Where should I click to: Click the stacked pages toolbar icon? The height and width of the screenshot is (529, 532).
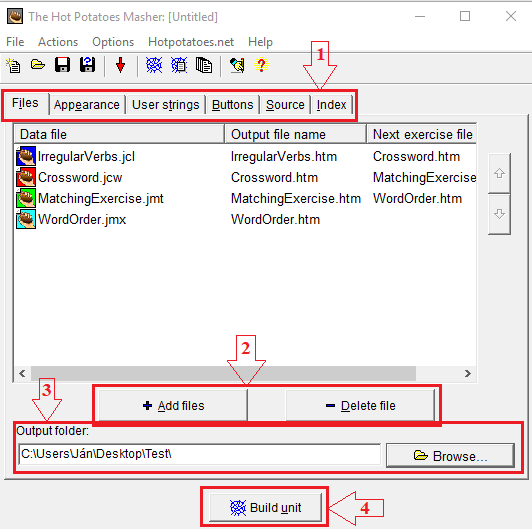[x=204, y=65]
